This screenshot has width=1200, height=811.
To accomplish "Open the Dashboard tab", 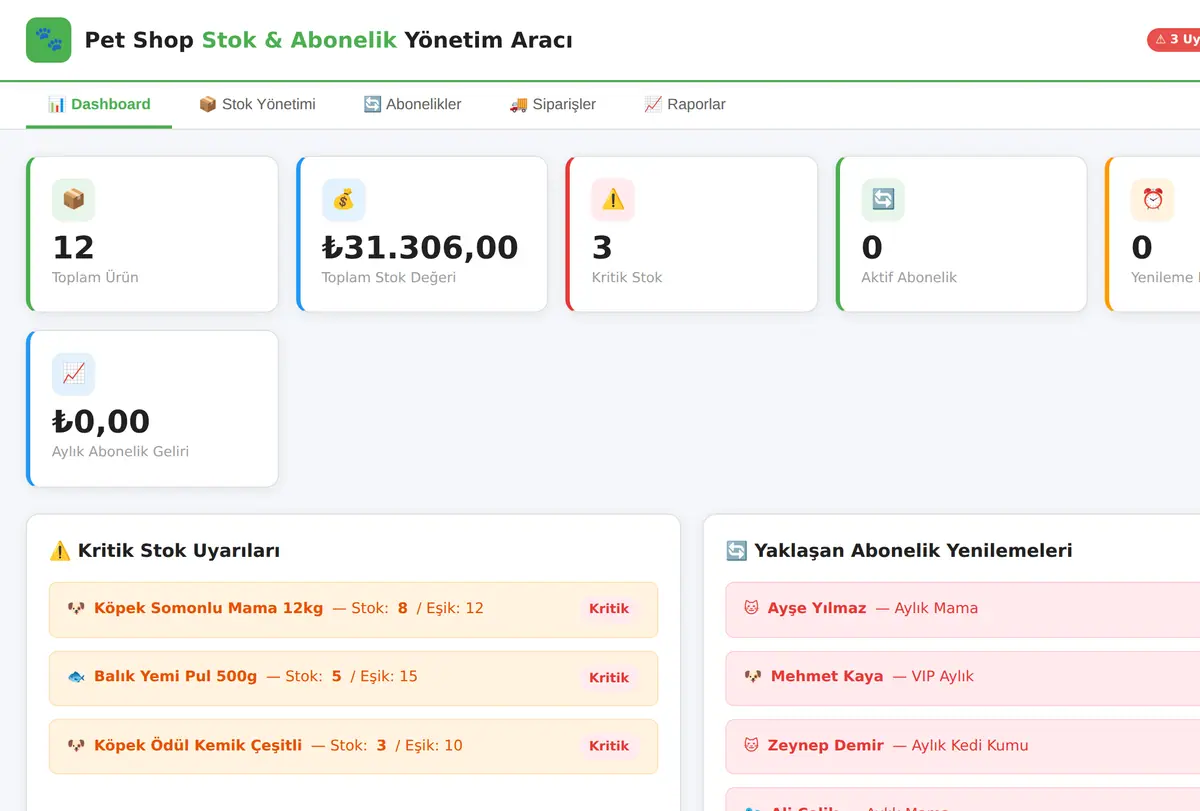I will point(99,104).
